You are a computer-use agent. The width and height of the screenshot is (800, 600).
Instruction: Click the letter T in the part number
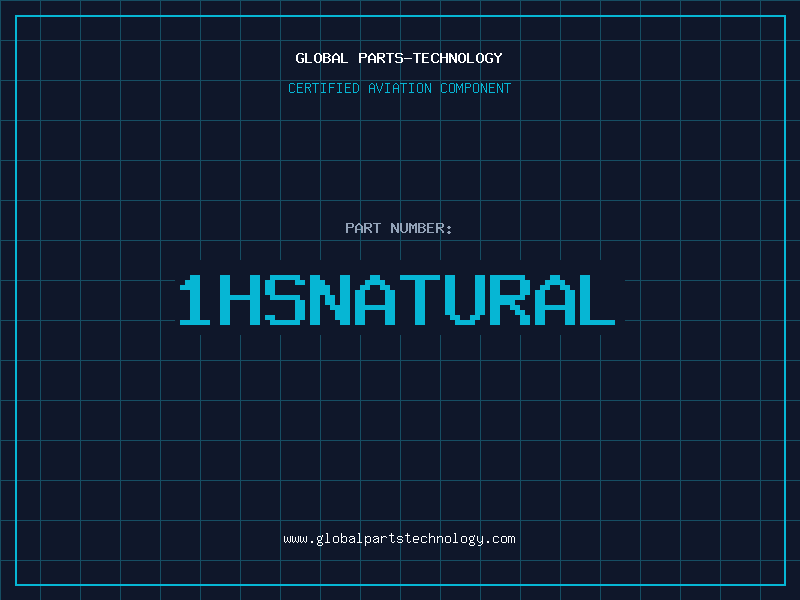pos(419,300)
